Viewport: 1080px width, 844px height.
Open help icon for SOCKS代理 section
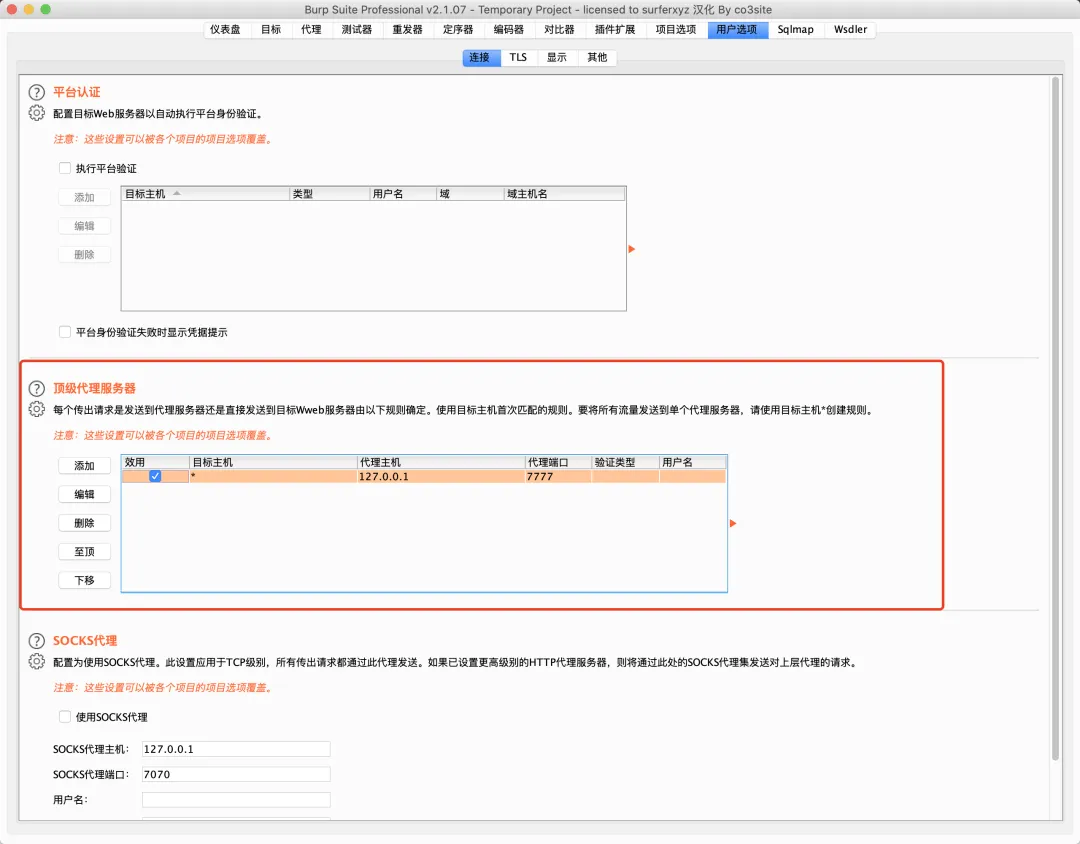[x=37, y=641]
